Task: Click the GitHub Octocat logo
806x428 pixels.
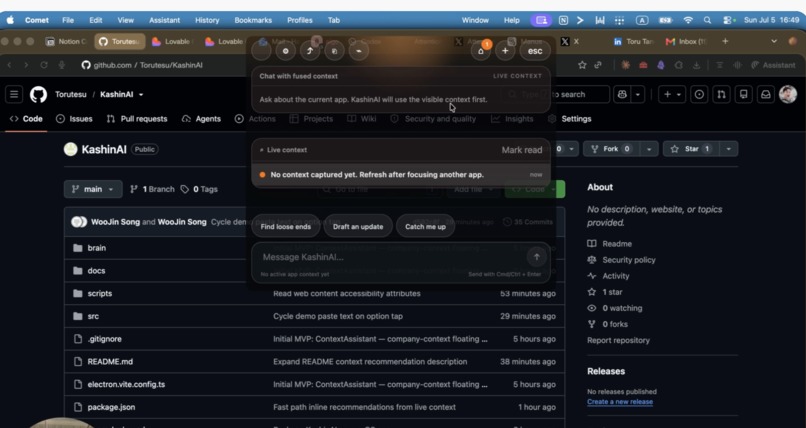Action: (x=38, y=95)
